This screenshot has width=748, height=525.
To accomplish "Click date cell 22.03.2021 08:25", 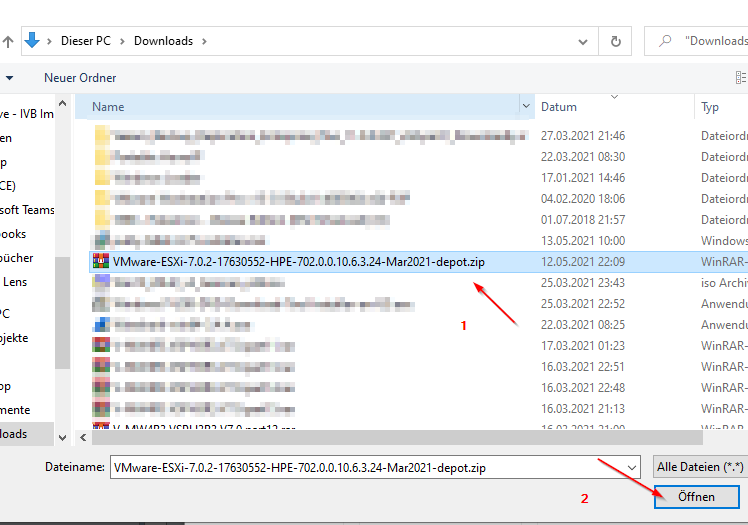I will (x=582, y=325).
